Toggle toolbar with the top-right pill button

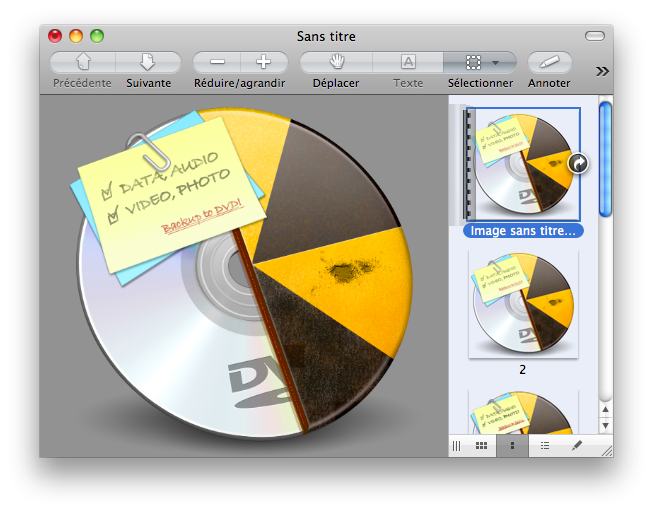(595, 36)
